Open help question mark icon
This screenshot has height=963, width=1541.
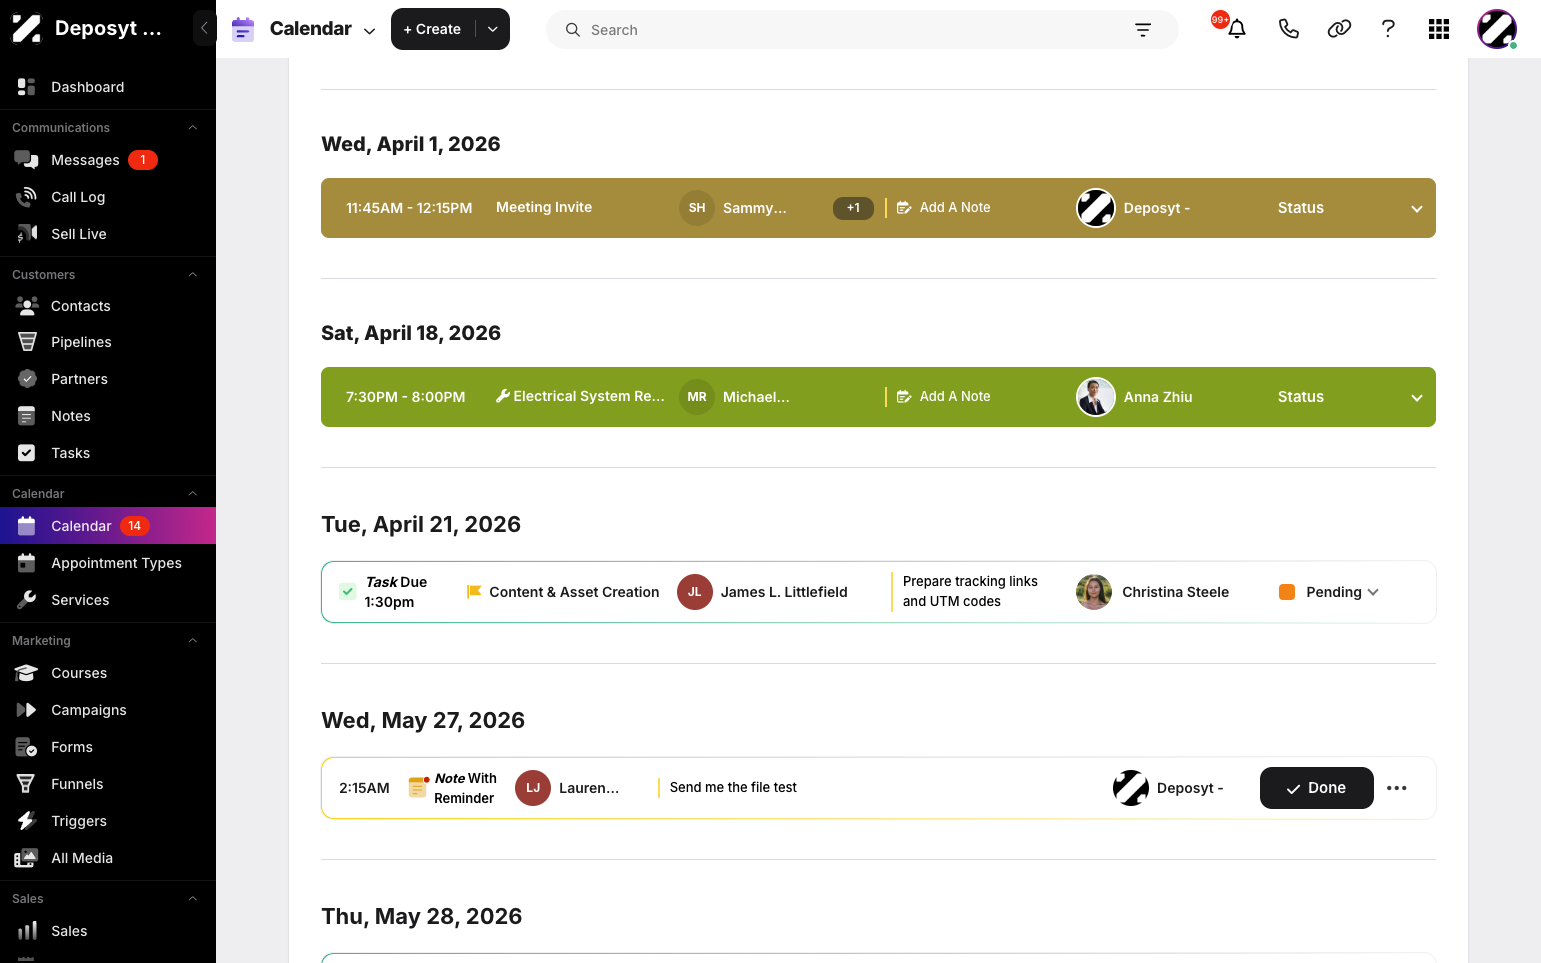[1388, 29]
